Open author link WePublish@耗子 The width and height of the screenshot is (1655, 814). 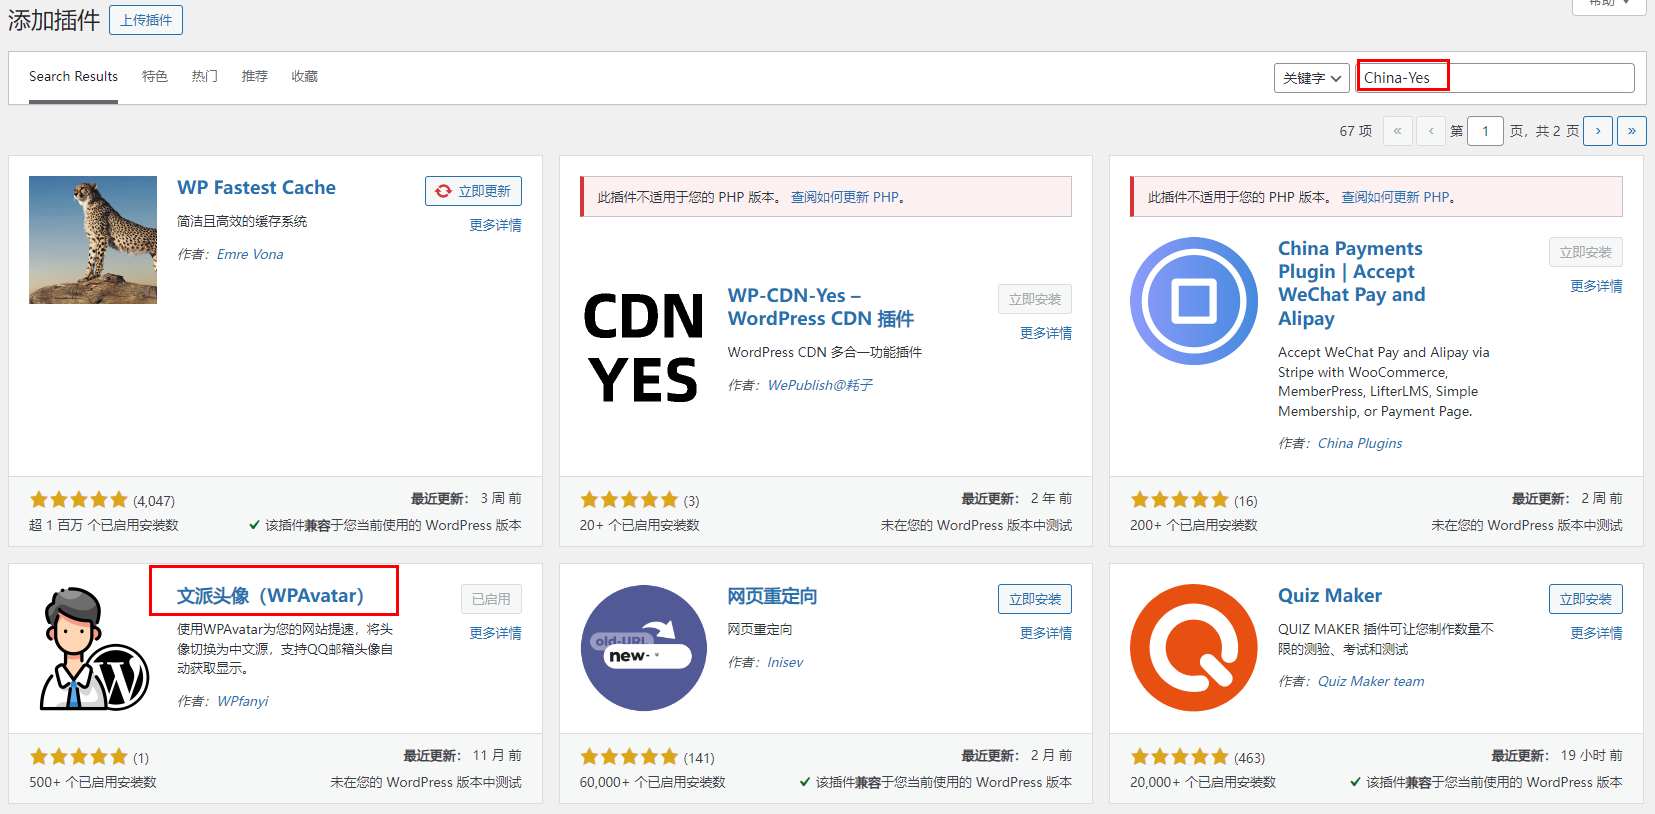(x=820, y=385)
